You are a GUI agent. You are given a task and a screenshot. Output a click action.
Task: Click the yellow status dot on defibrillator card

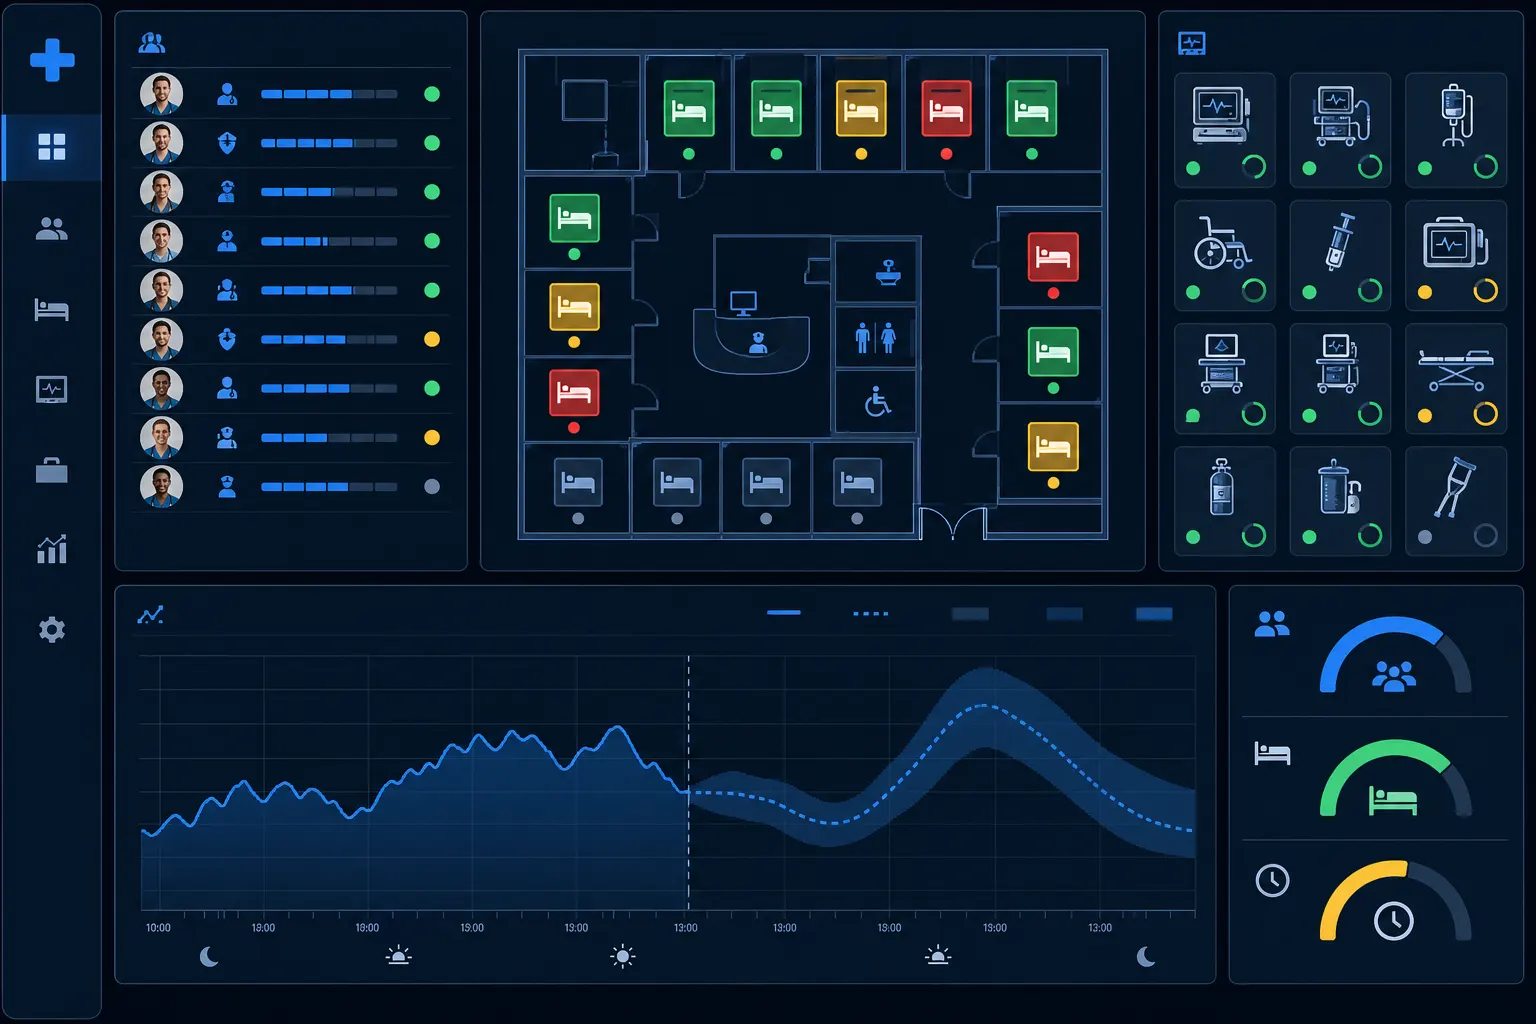coord(1425,292)
